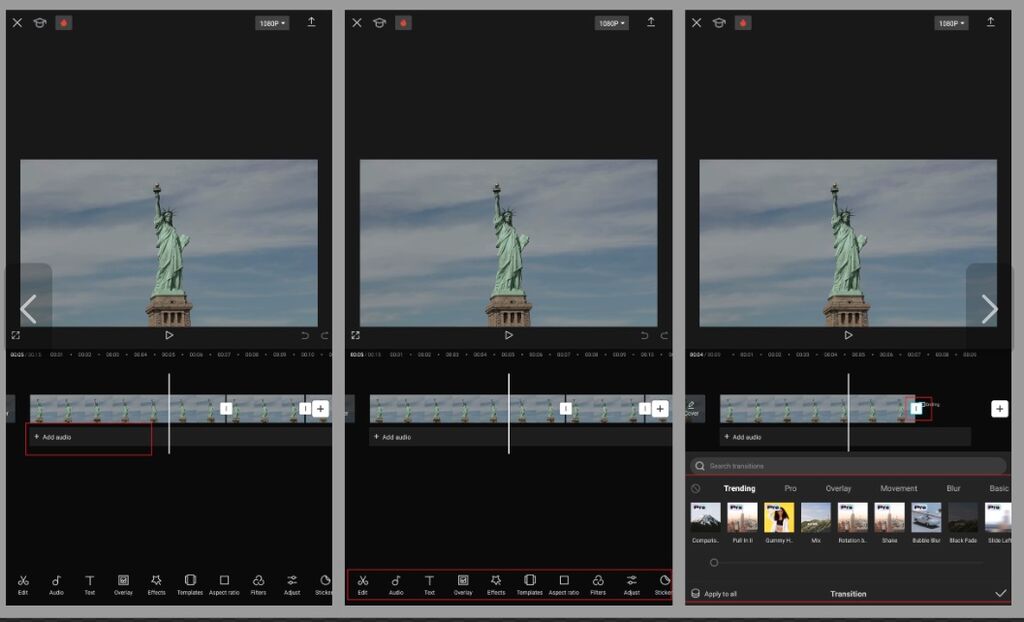Choose the Mix transition thumbnail
The height and width of the screenshot is (622, 1024).
point(816,517)
